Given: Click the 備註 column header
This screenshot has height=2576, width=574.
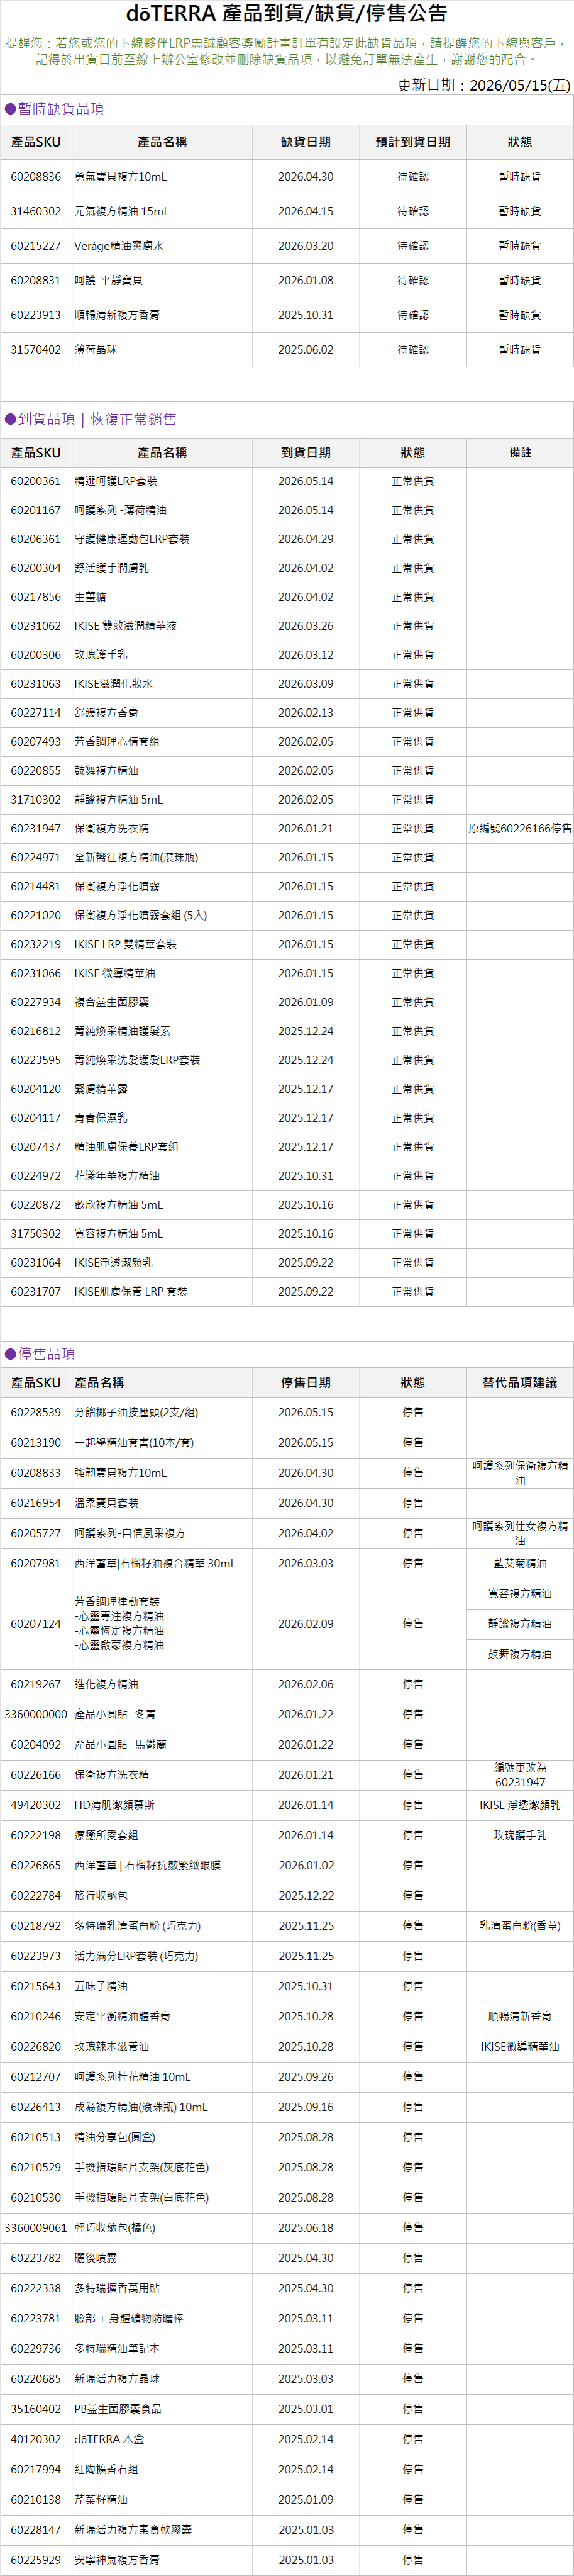Looking at the screenshot, I should click(520, 453).
